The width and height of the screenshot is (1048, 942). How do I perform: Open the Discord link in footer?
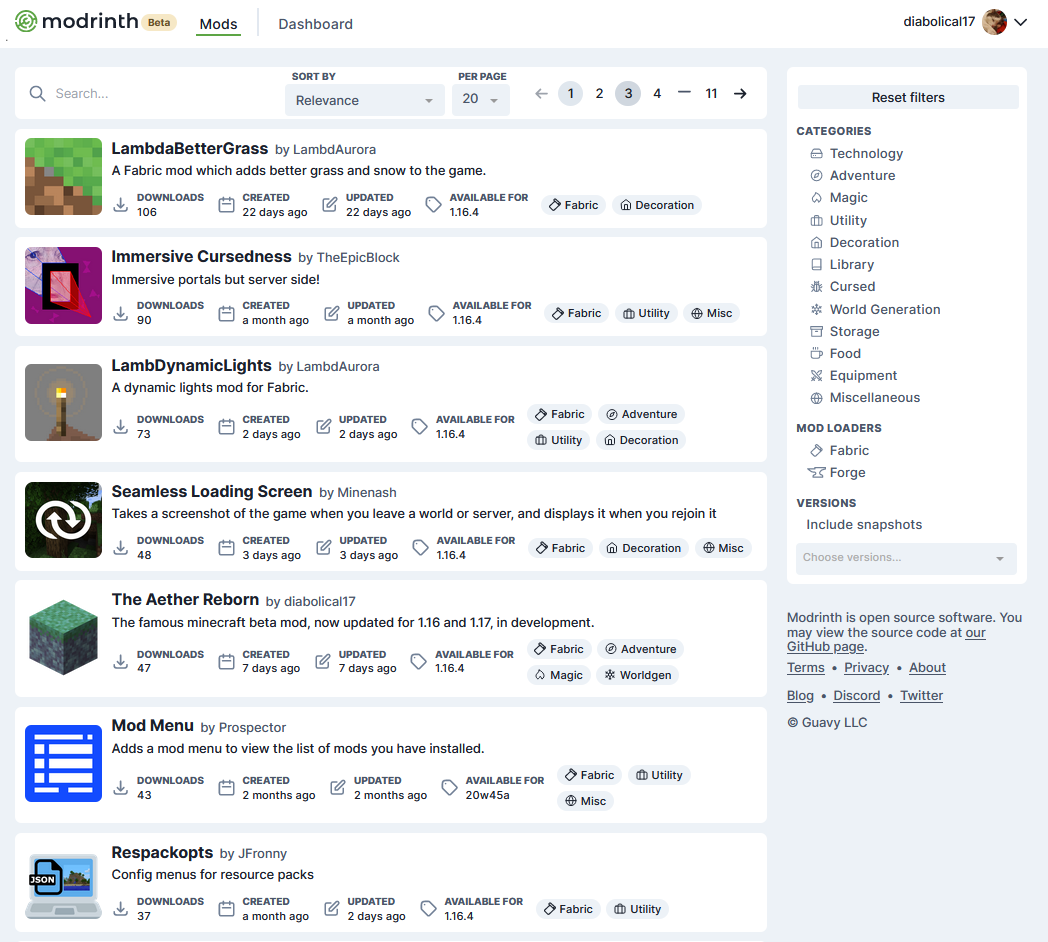(856, 695)
